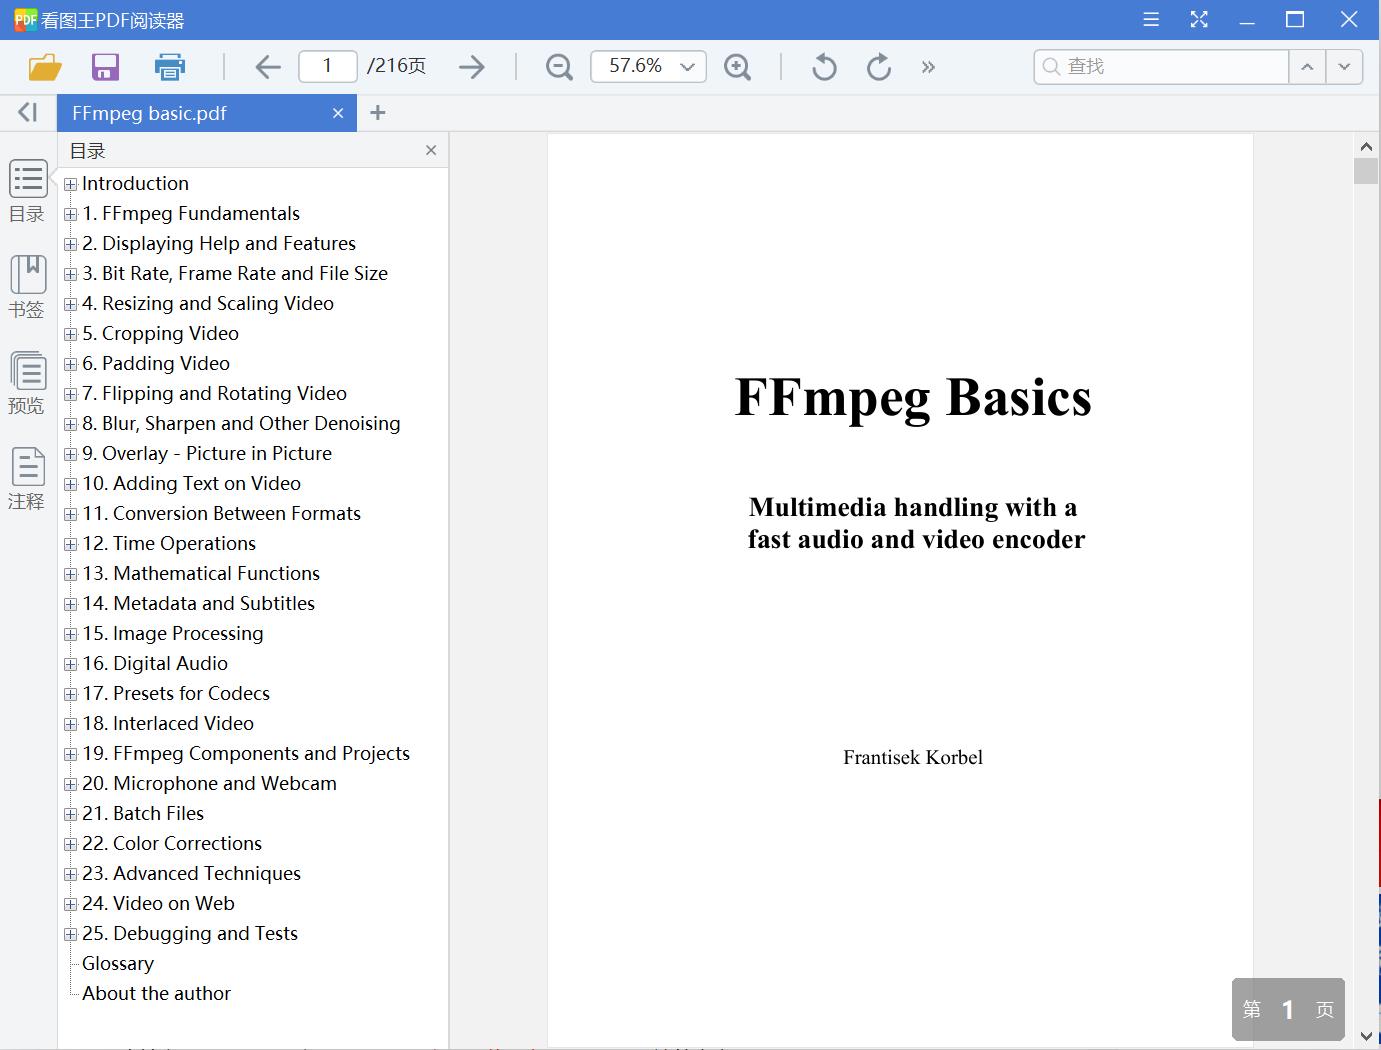Jump to 14. Metadata and Subtitles
This screenshot has height=1050, width=1381.
tap(198, 603)
